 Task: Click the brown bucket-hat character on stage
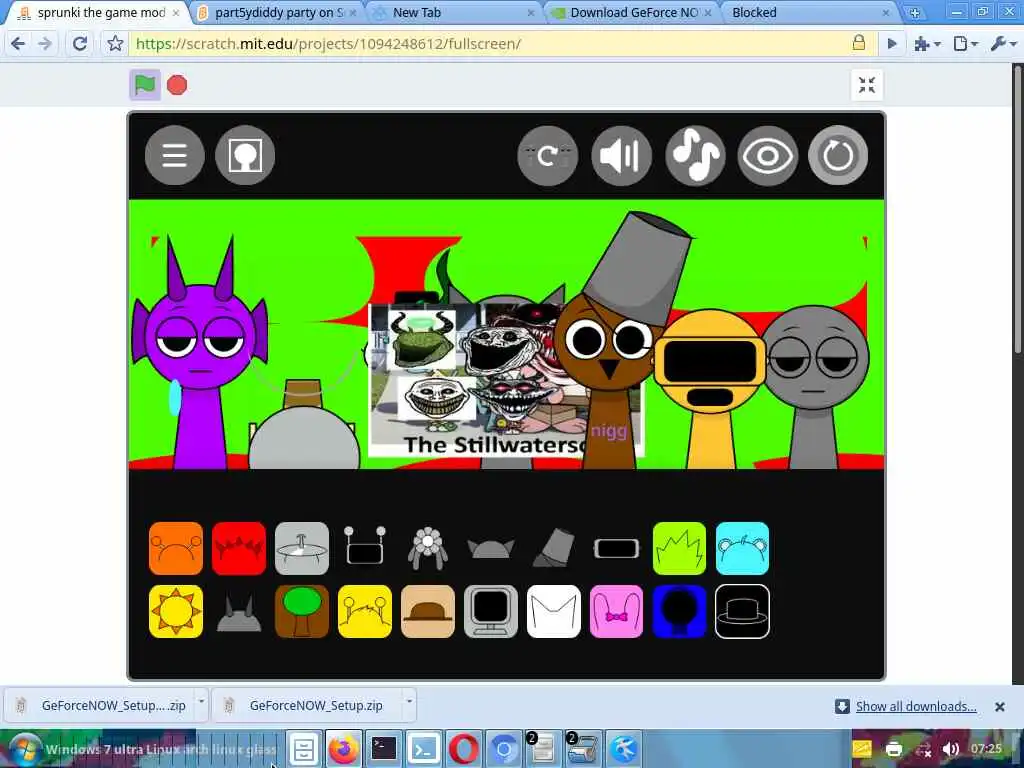614,353
